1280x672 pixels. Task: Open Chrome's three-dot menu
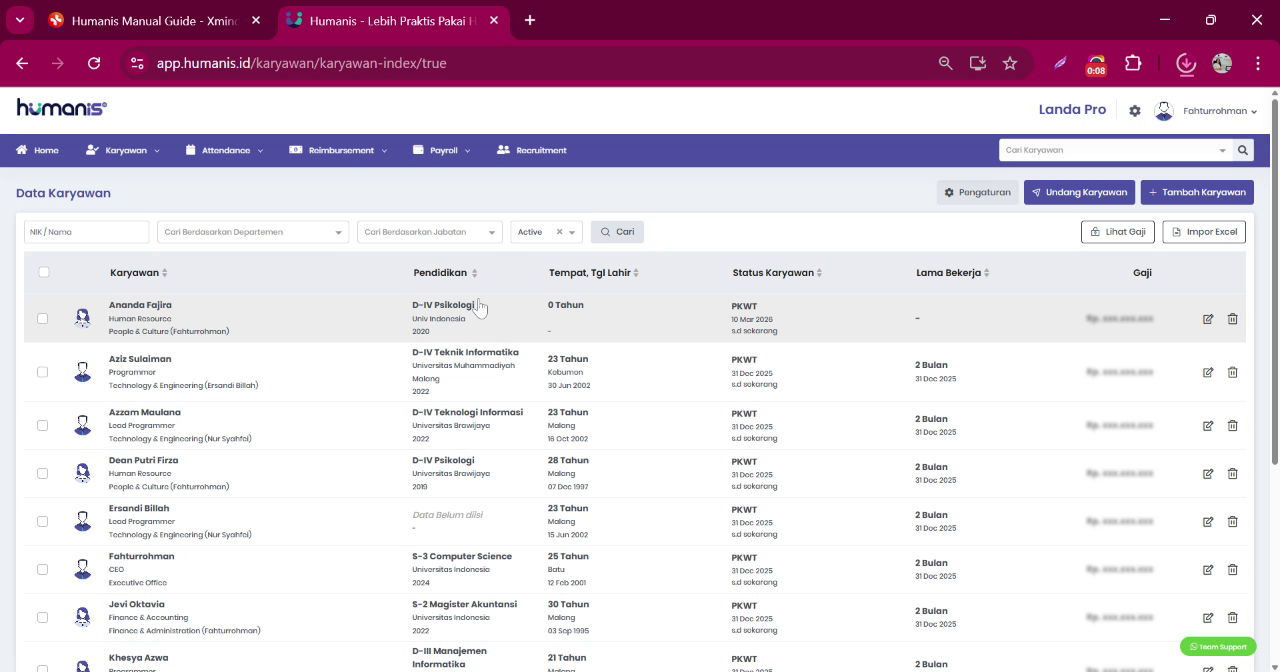1257,63
